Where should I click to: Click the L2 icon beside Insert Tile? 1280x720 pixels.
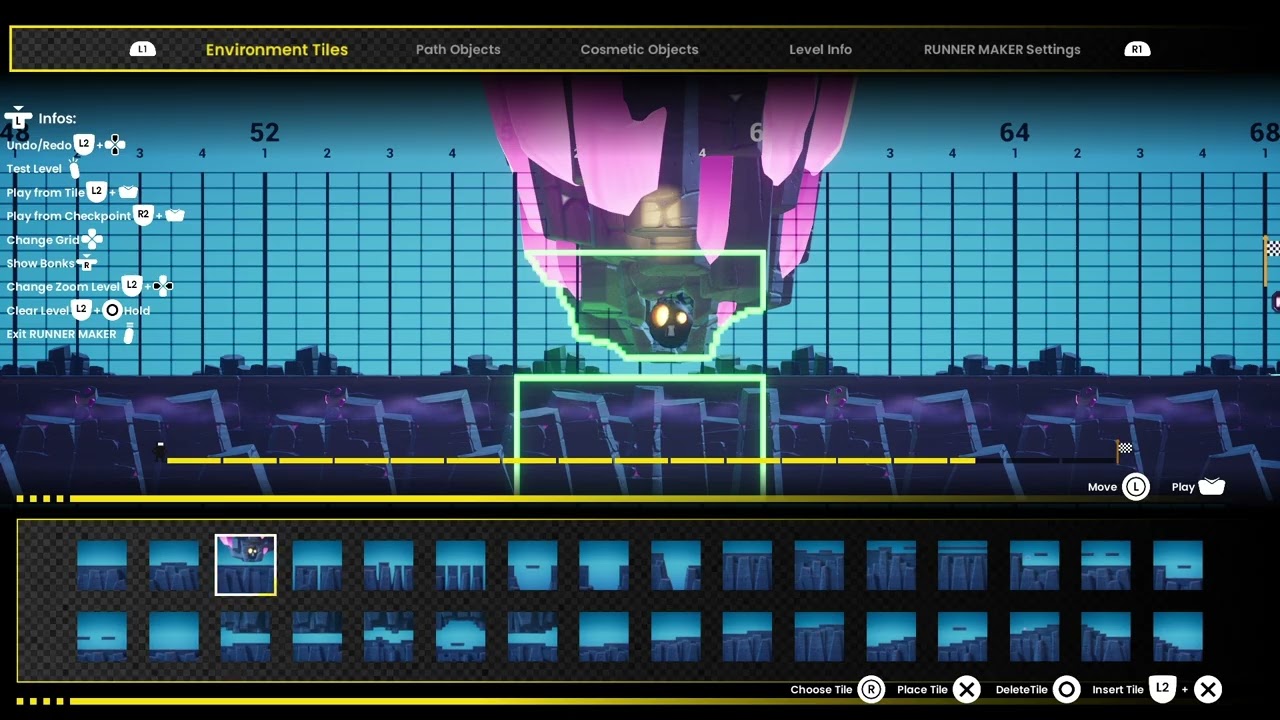point(1162,688)
